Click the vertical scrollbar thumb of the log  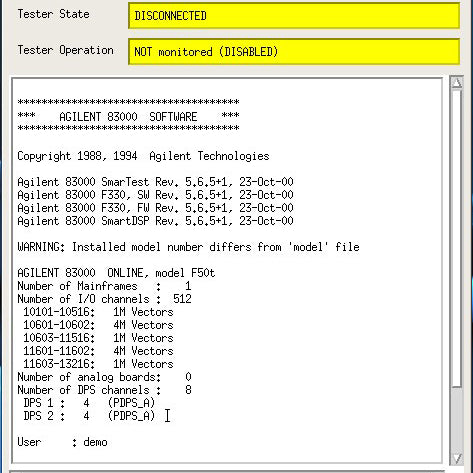(457, 239)
